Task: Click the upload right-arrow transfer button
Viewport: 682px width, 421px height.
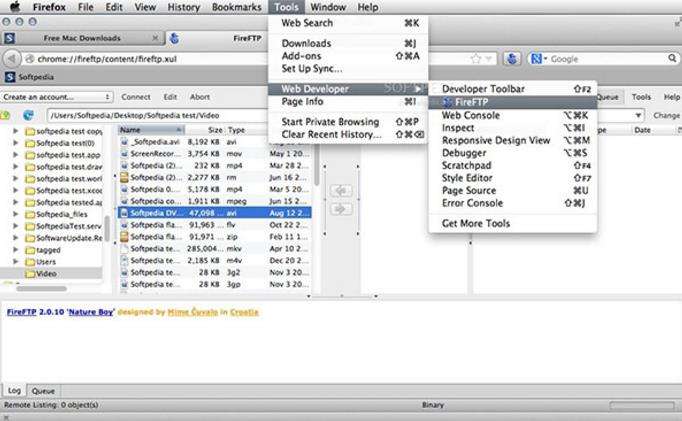Action: (x=341, y=209)
